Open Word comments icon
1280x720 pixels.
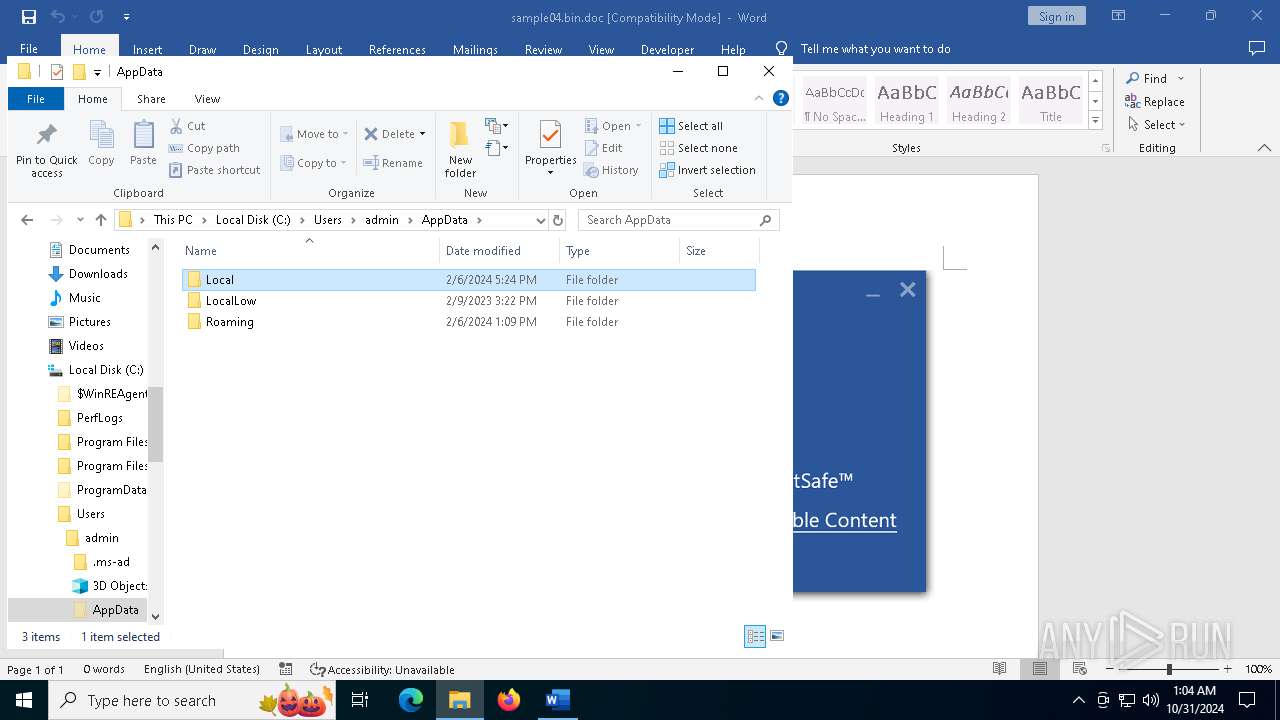(1257, 48)
